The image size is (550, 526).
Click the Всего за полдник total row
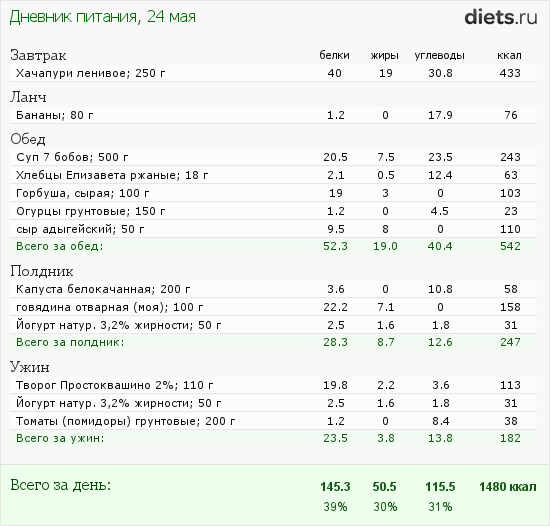tap(273, 342)
